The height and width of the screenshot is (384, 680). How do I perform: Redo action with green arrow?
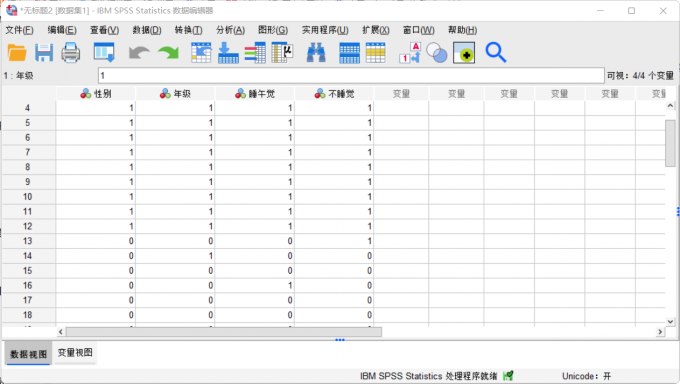click(168, 53)
